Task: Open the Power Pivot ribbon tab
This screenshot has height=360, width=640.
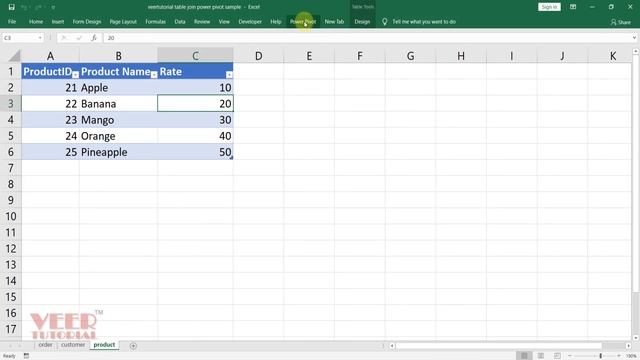Action: click(303, 22)
